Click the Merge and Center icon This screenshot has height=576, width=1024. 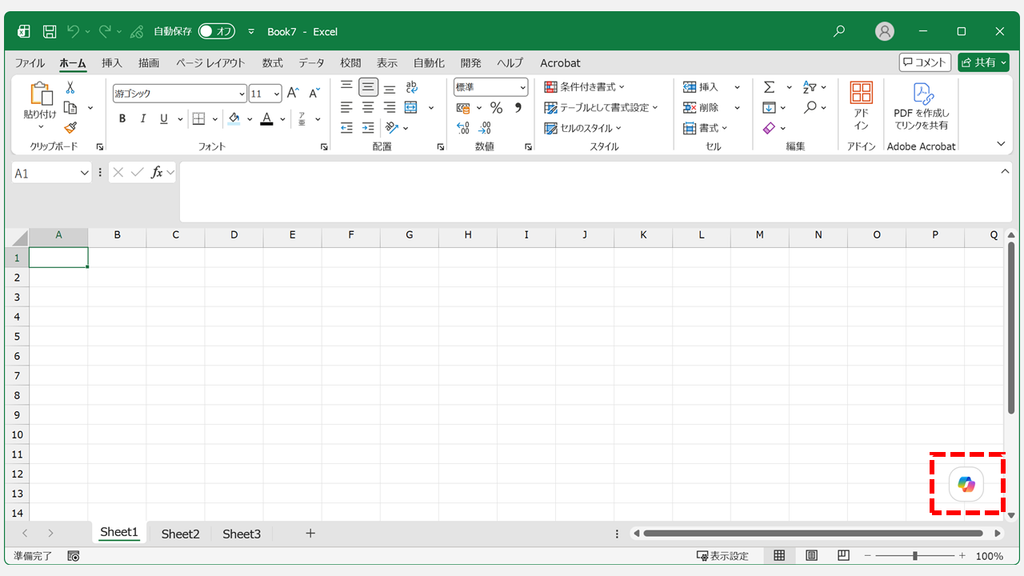coord(411,108)
